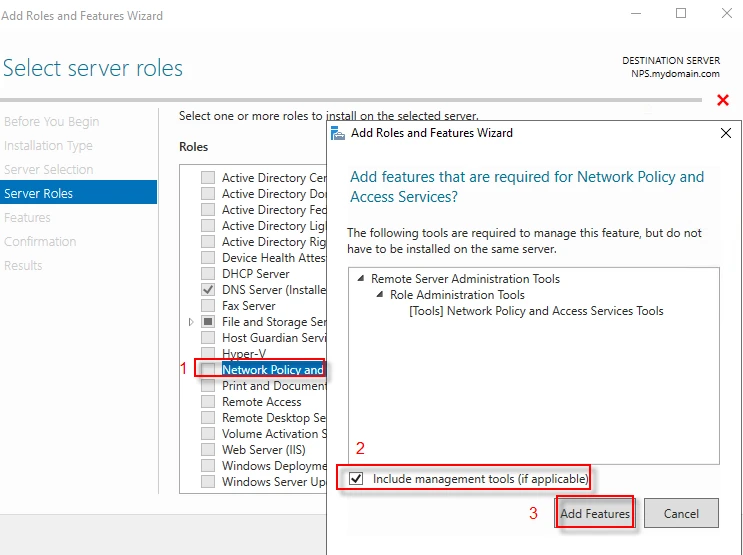Maximize the main wizard window

(681, 14)
